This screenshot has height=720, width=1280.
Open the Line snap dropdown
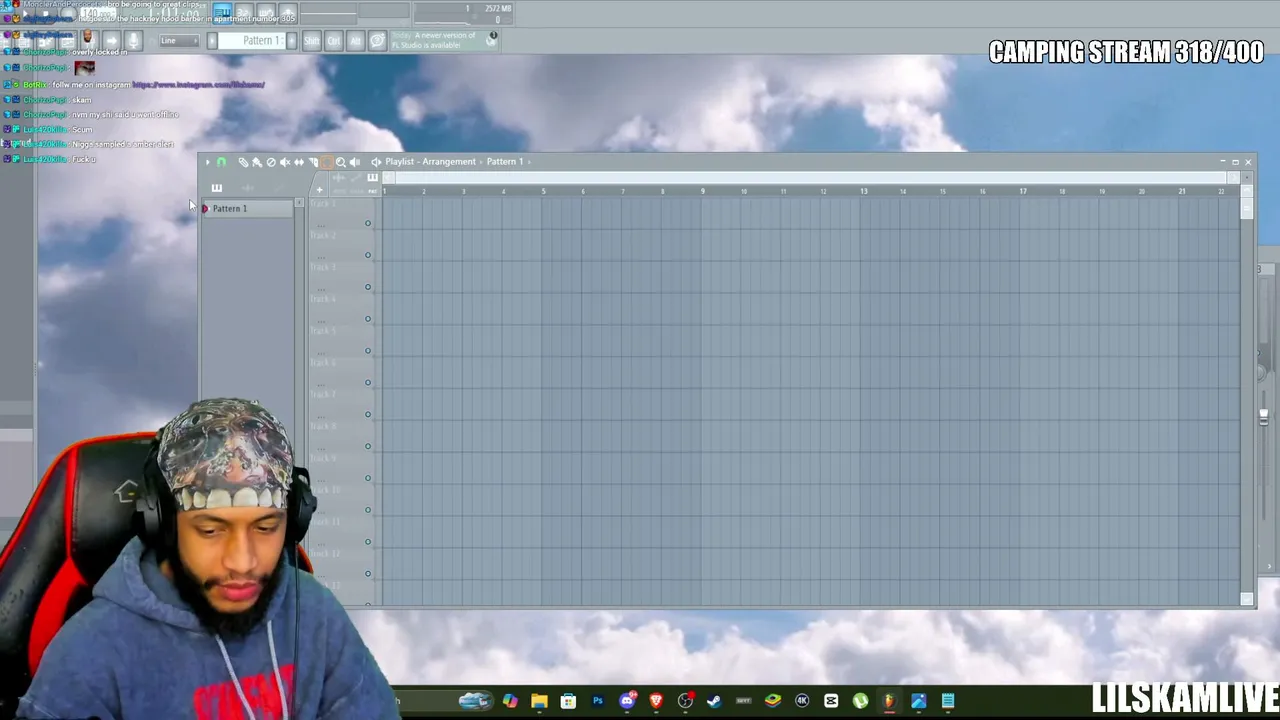178,41
